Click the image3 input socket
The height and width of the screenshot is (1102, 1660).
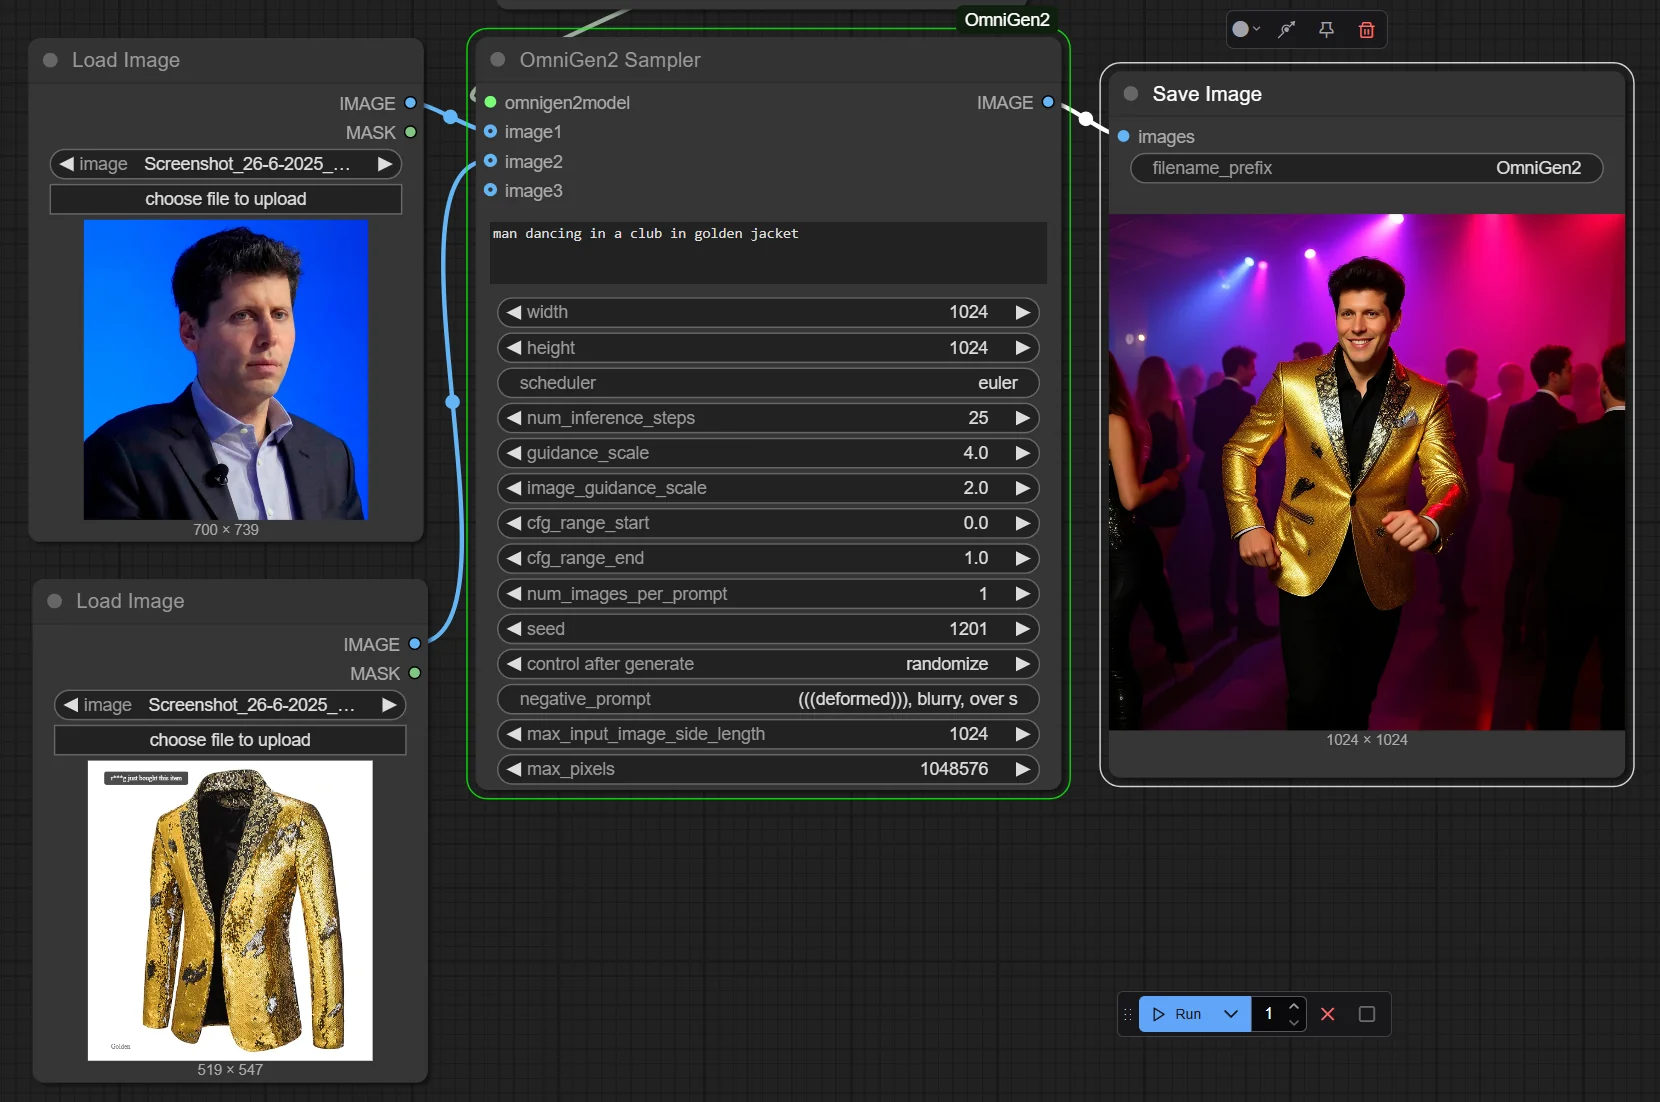tap(491, 190)
